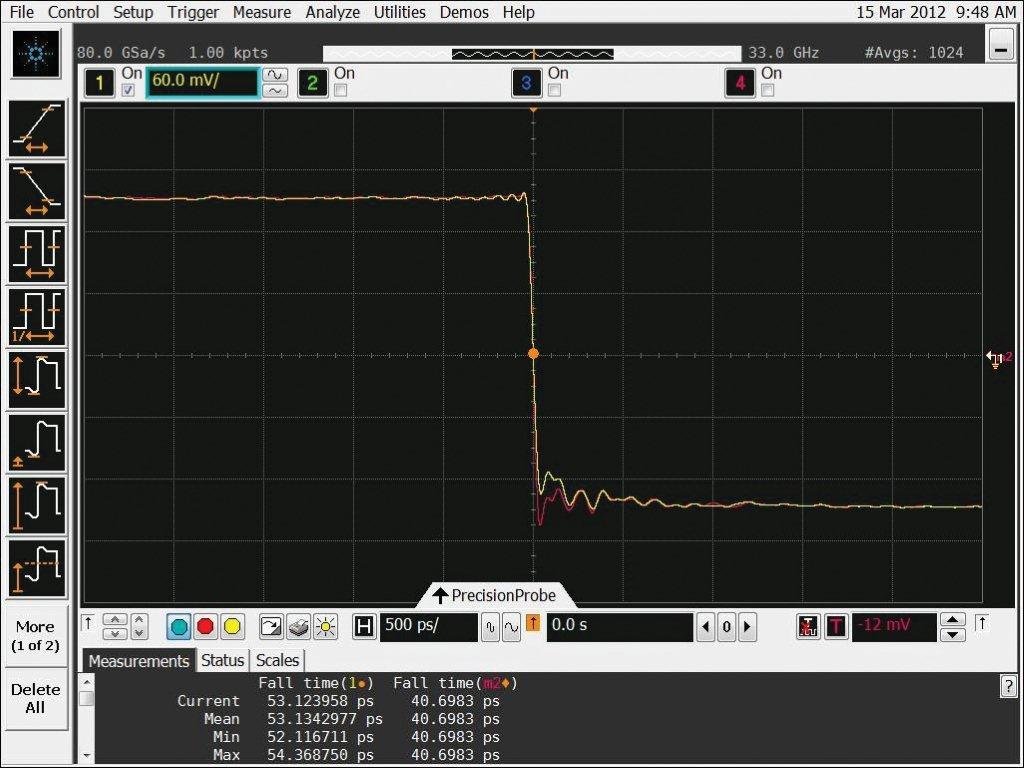Click the rise time measurement icon
1024x768 pixels.
(37, 129)
